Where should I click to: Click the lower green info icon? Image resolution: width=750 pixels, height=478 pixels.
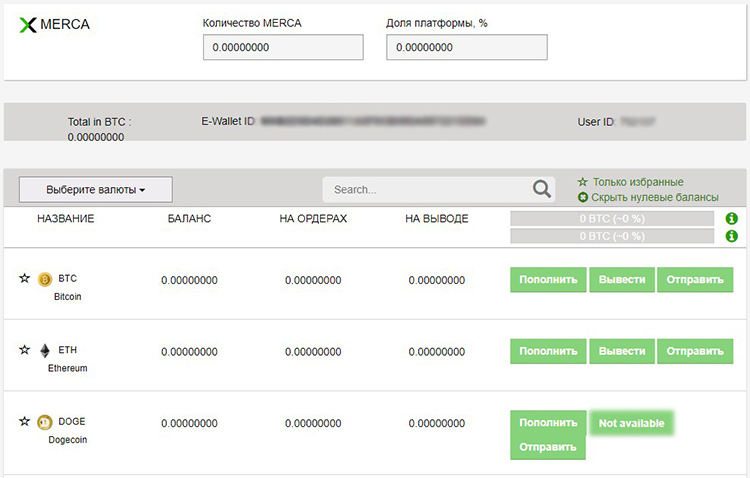(731, 236)
